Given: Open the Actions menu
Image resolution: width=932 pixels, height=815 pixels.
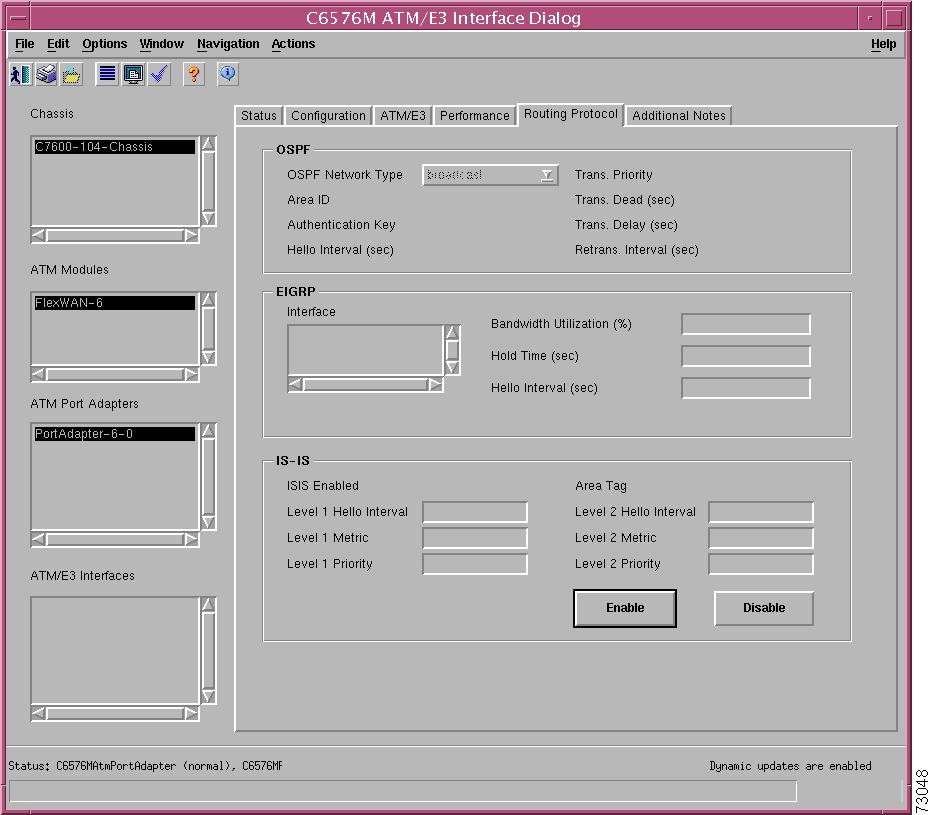Looking at the screenshot, I should tap(293, 44).
